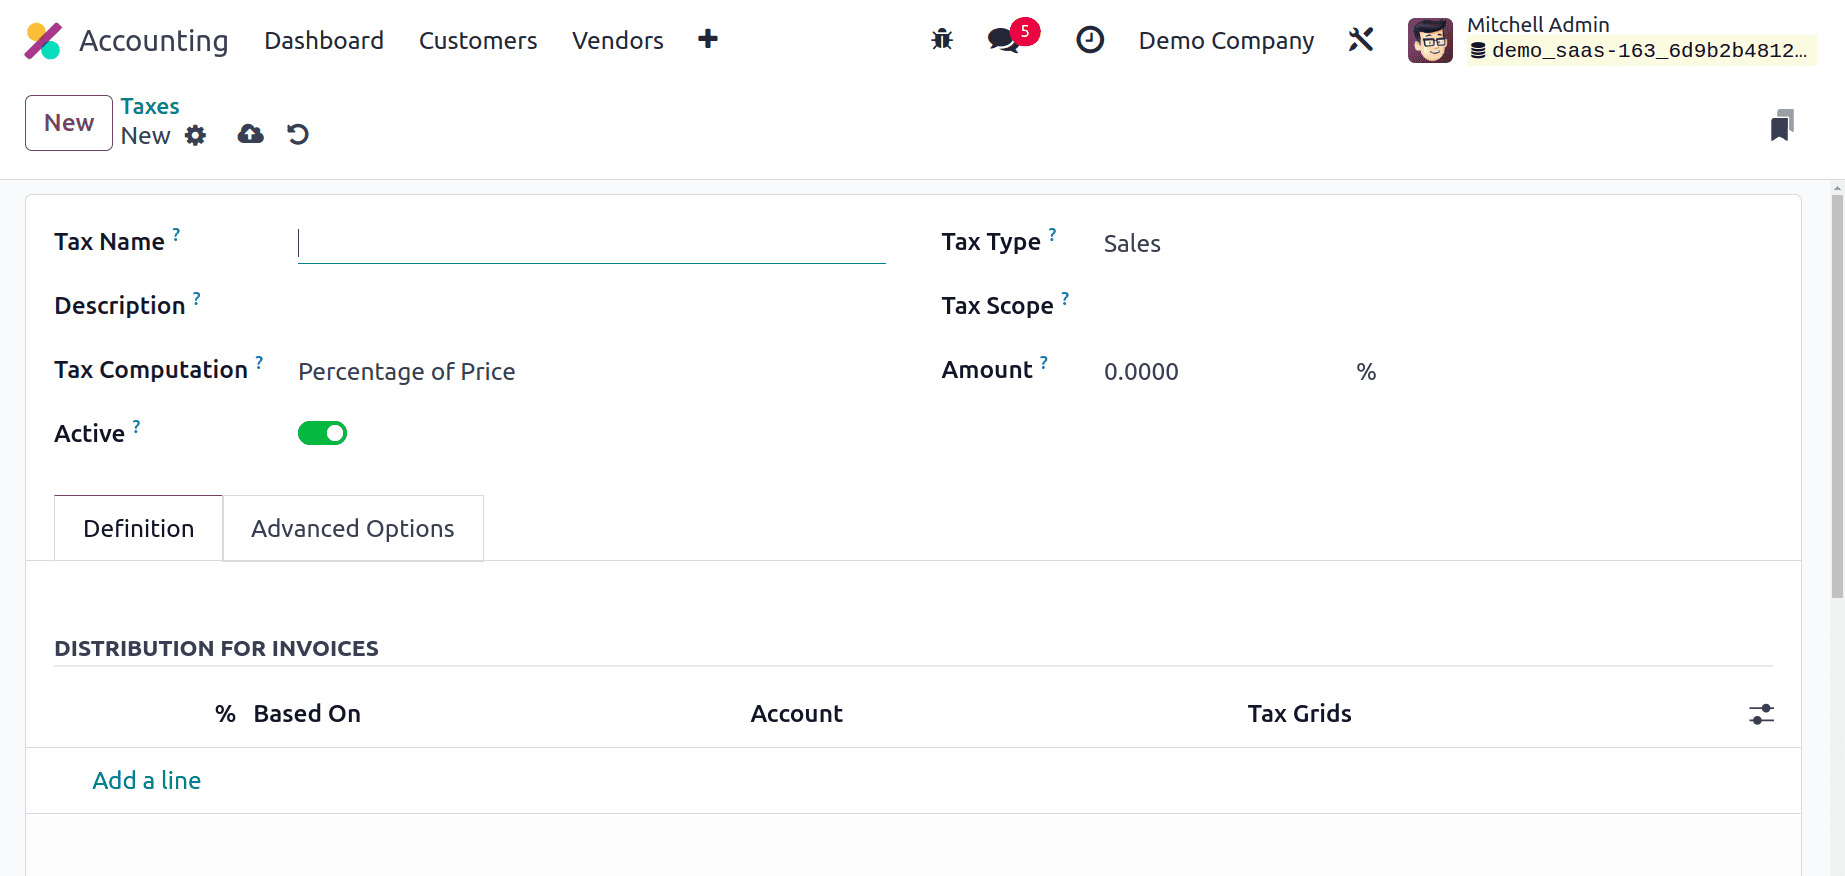Open the Customers menu
The image size is (1845, 876).
478,41
